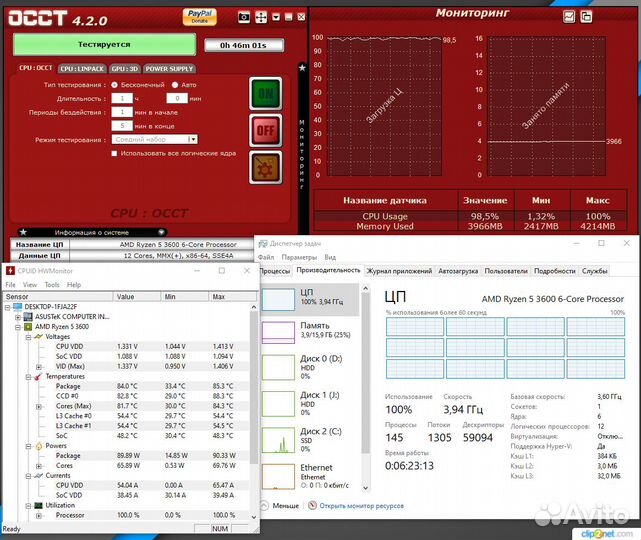
Task: Open the OCCT dropdown arrow icon in title bar
Action: (276, 17)
